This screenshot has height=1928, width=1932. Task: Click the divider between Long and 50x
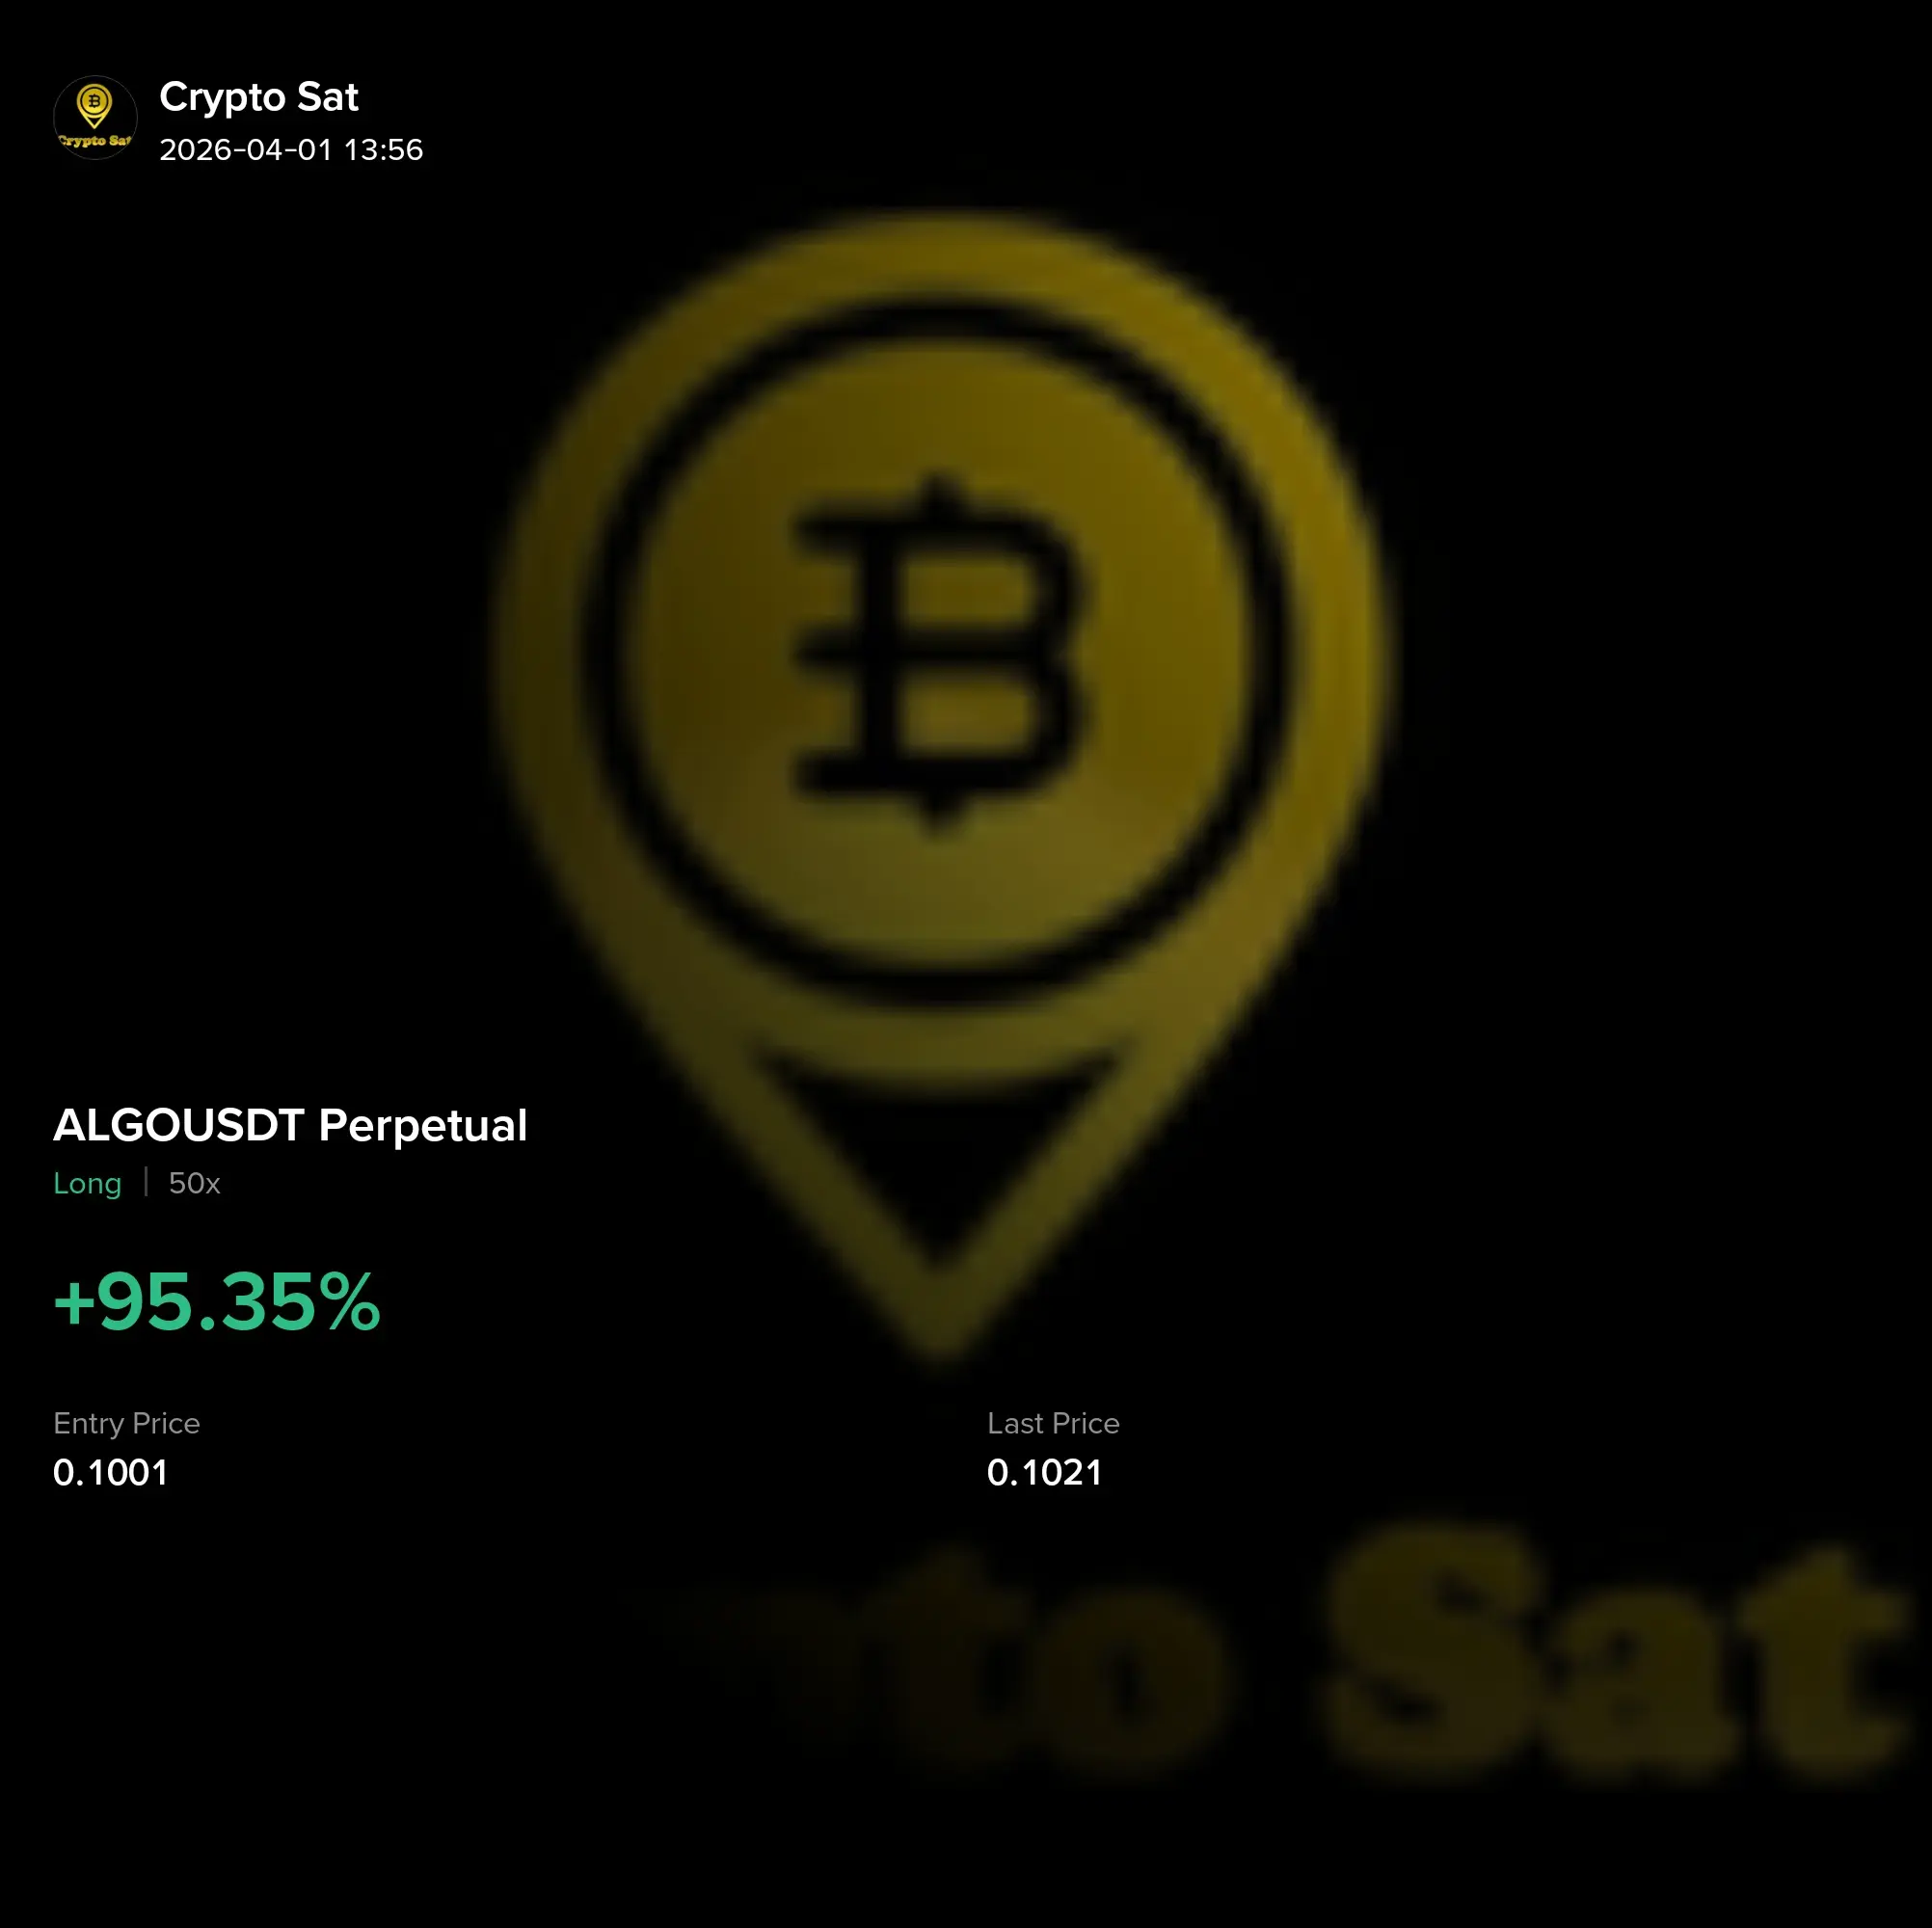[146, 1182]
